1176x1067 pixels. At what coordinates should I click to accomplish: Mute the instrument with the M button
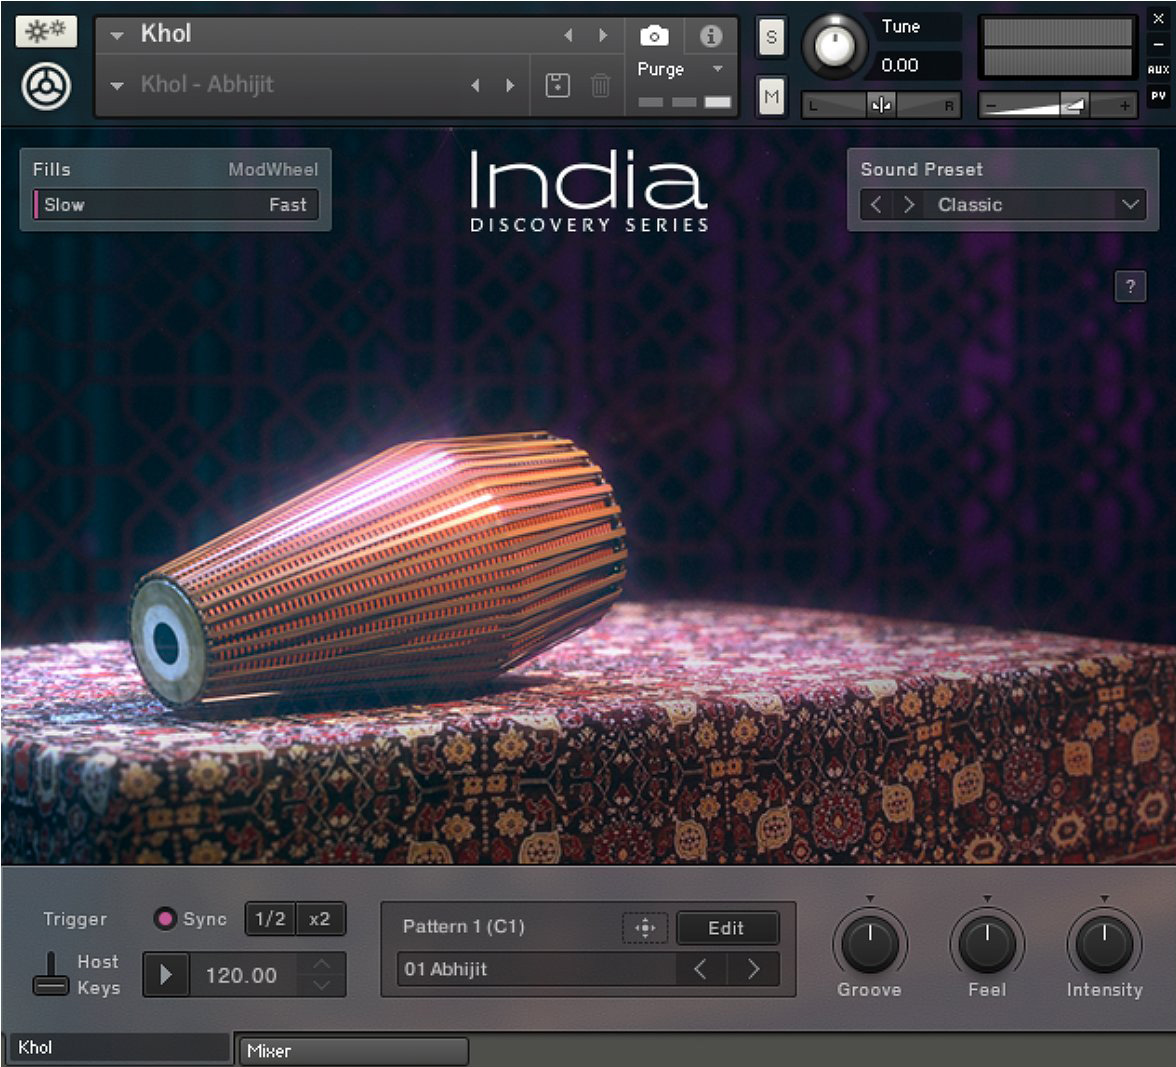(x=771, y=96)
